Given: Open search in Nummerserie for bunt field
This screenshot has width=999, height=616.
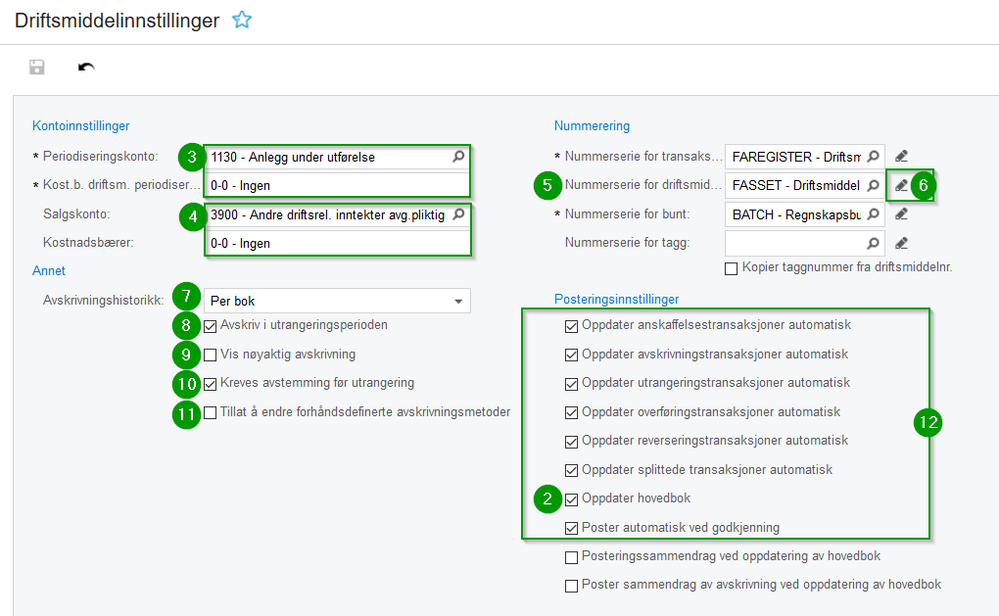Looking at the screenshot, I should (x=873, y=215).
